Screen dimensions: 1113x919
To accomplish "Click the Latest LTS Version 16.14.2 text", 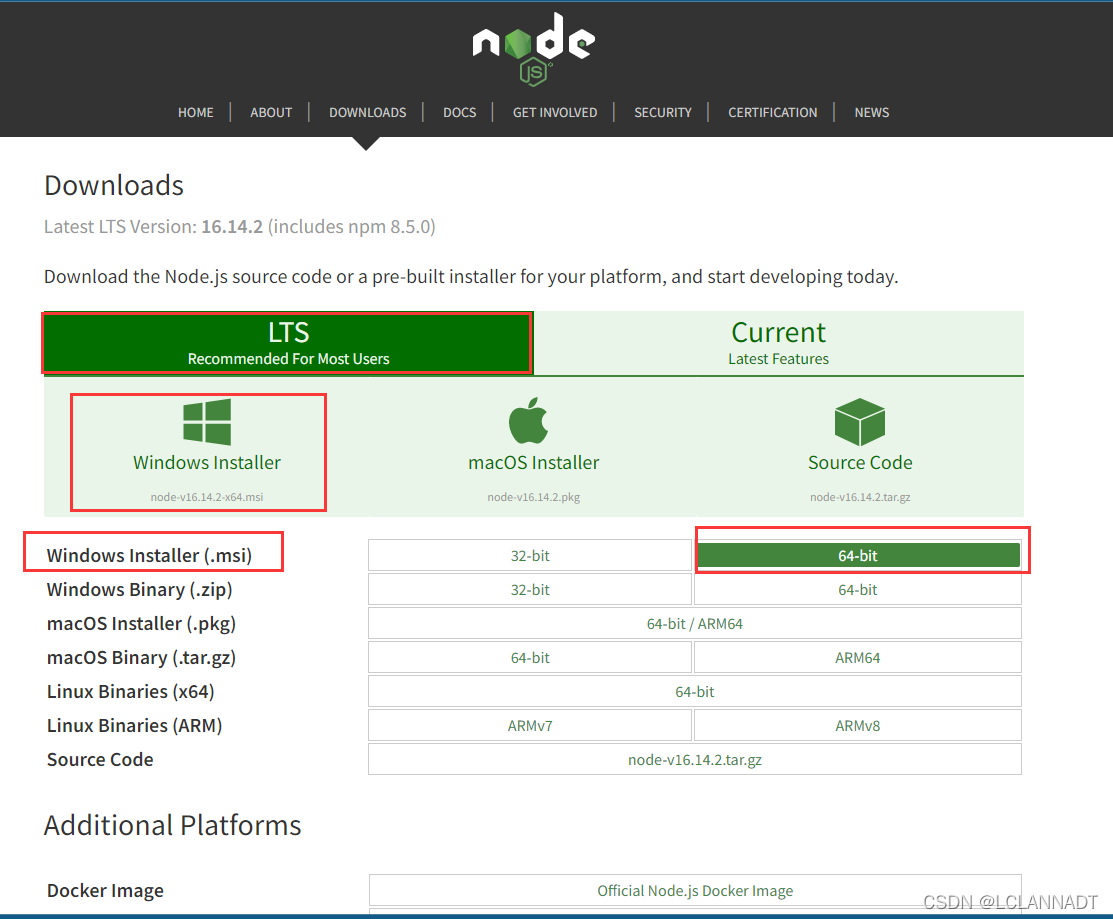I will (240, 226).
